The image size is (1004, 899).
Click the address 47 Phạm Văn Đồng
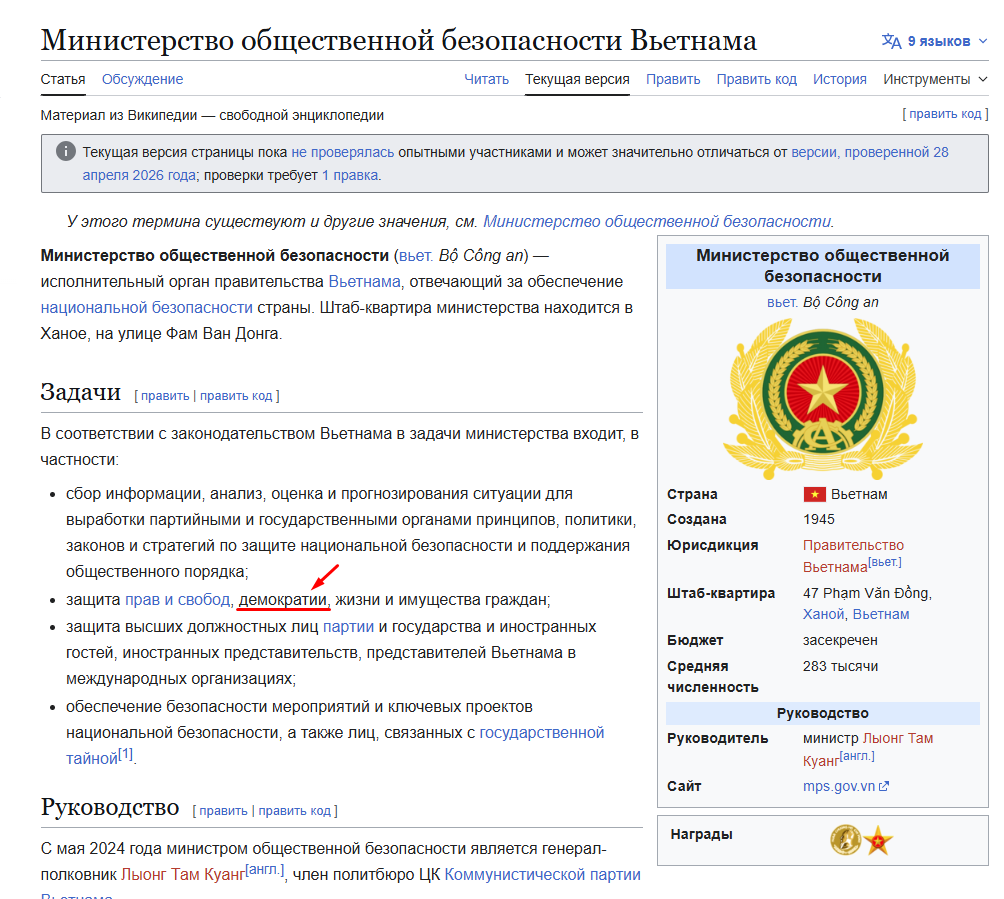coord(867,594)
